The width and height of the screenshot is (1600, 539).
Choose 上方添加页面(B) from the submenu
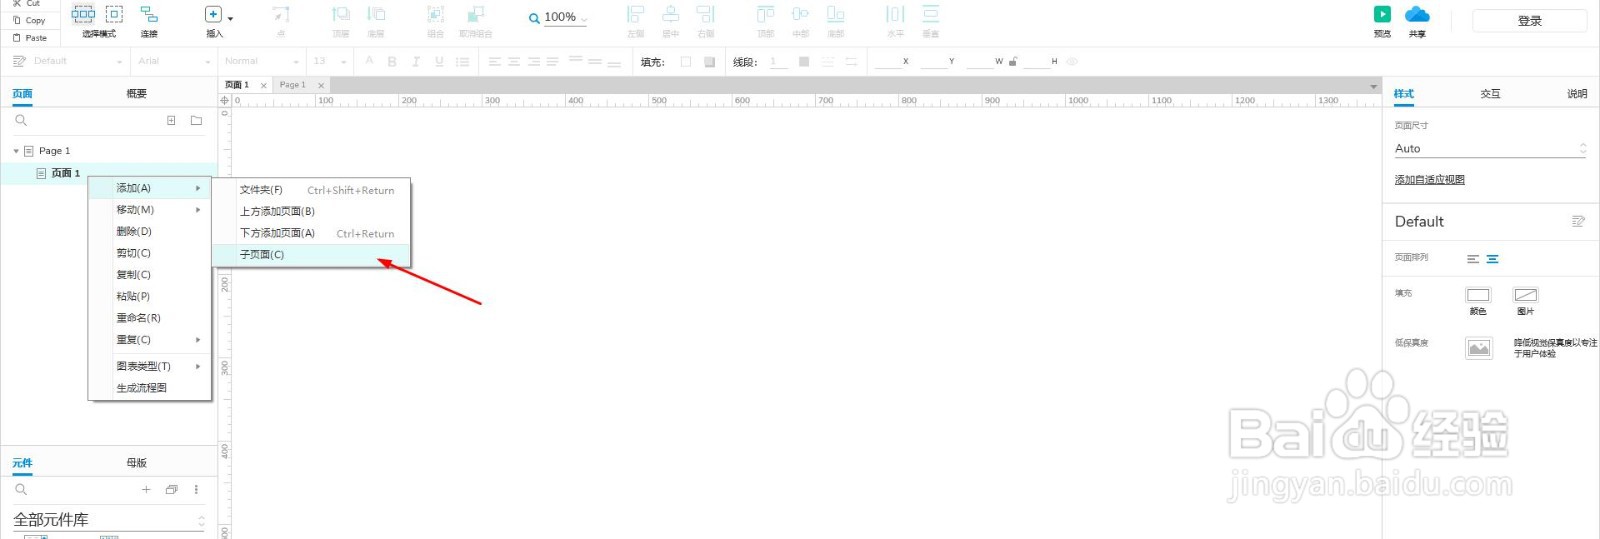311,212
